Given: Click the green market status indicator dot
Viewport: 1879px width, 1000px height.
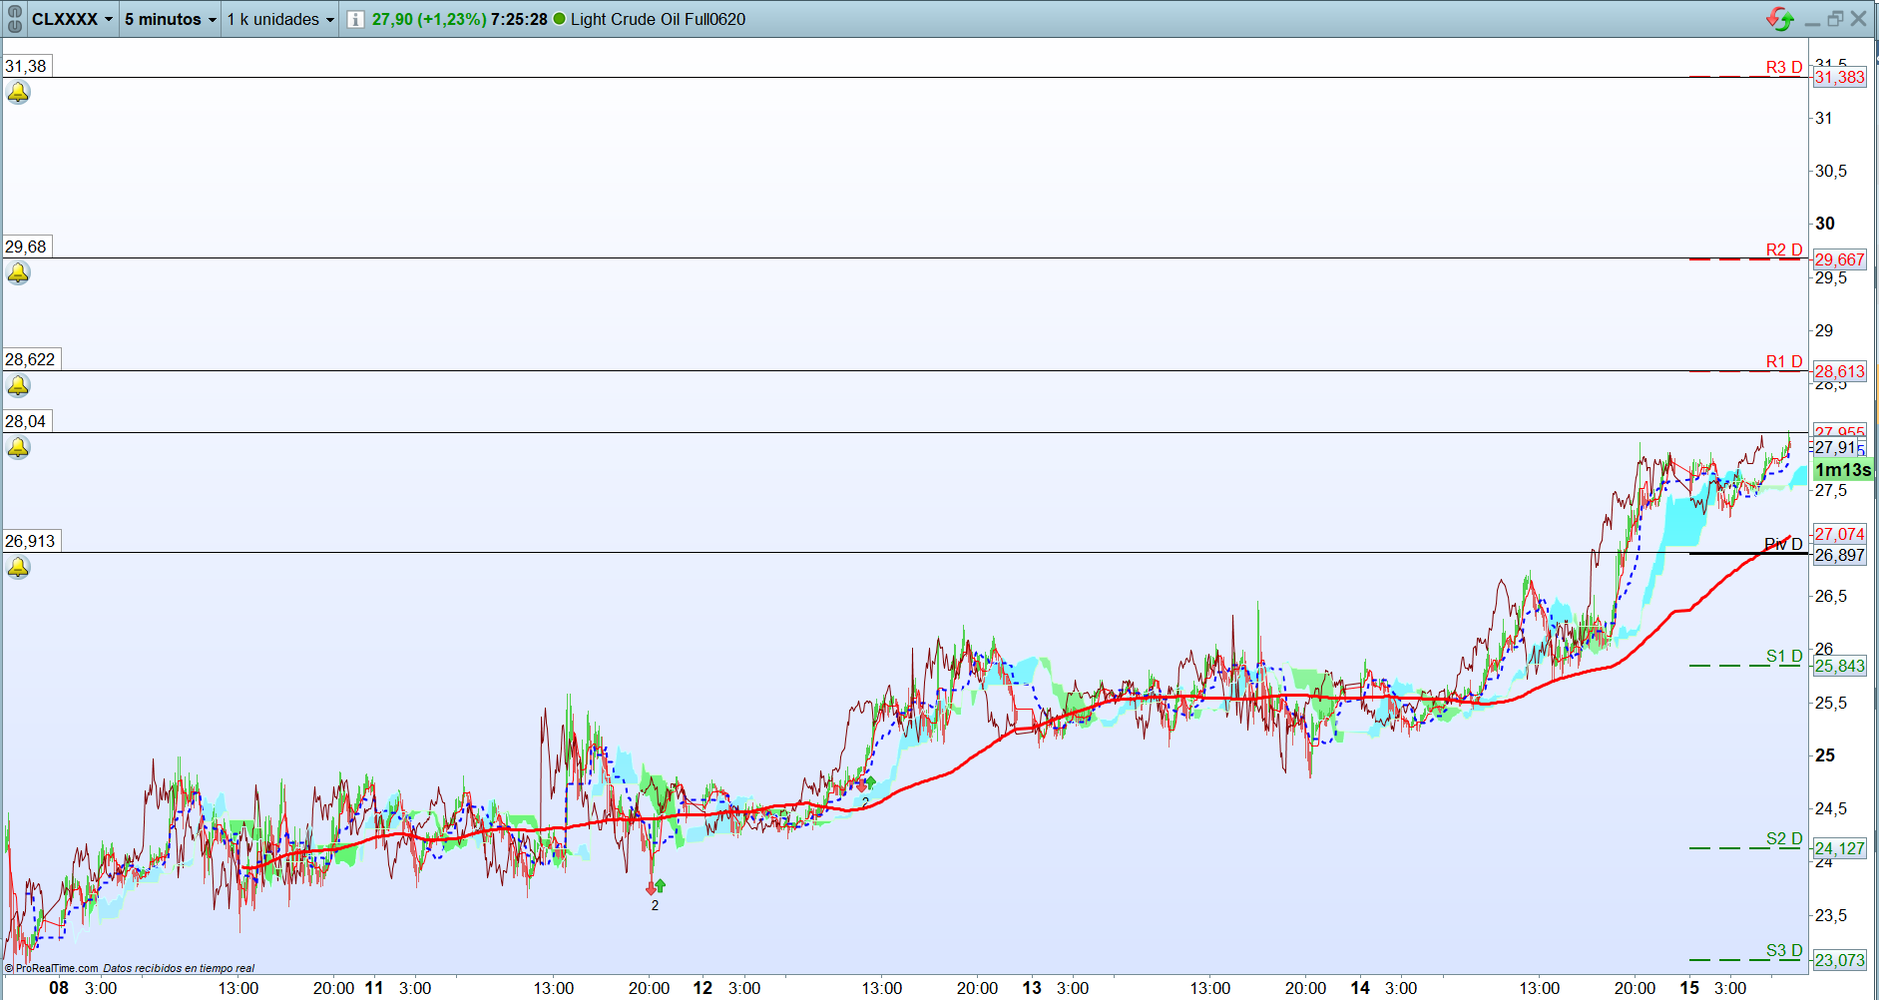Looking at the screenshot, I should 559,19.
